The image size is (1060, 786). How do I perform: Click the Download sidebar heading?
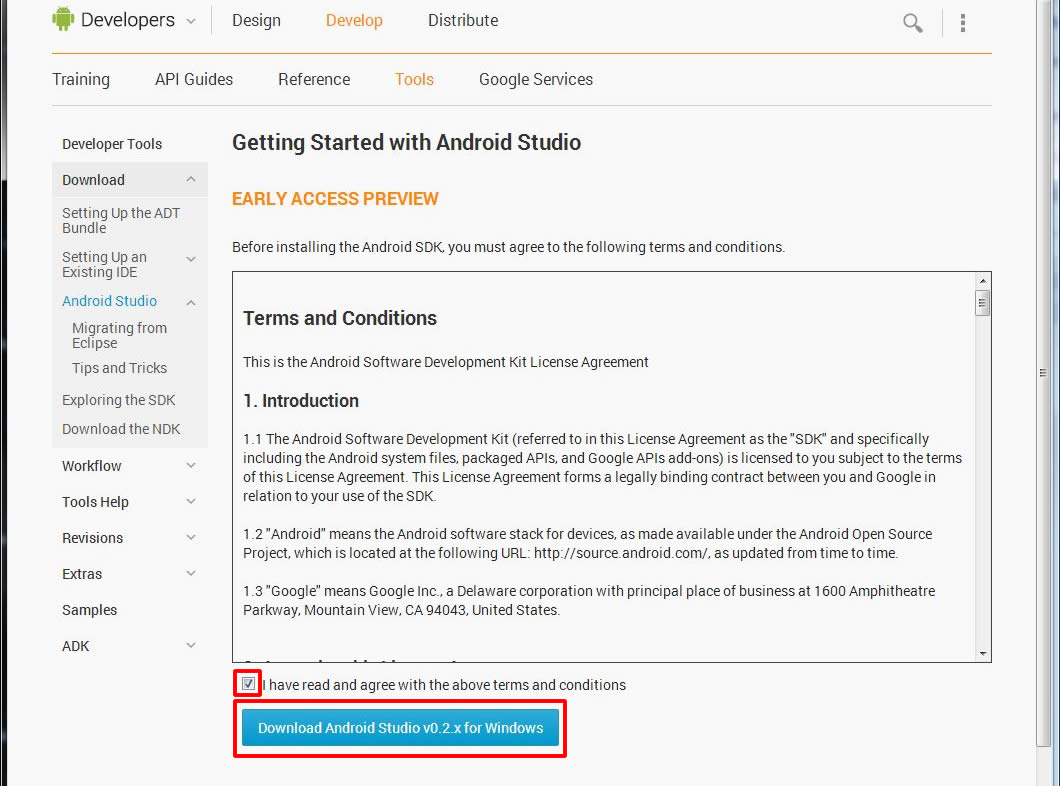coord(93,180)
